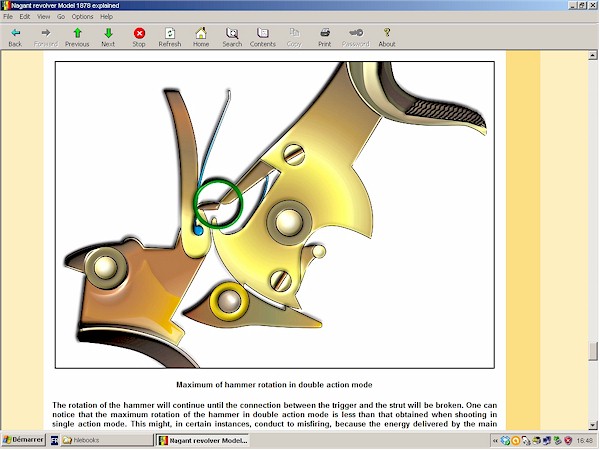Viewport: 600px width, 450px height.
Task: Go back with the Back arrow
Action: (x=15, y=38)
